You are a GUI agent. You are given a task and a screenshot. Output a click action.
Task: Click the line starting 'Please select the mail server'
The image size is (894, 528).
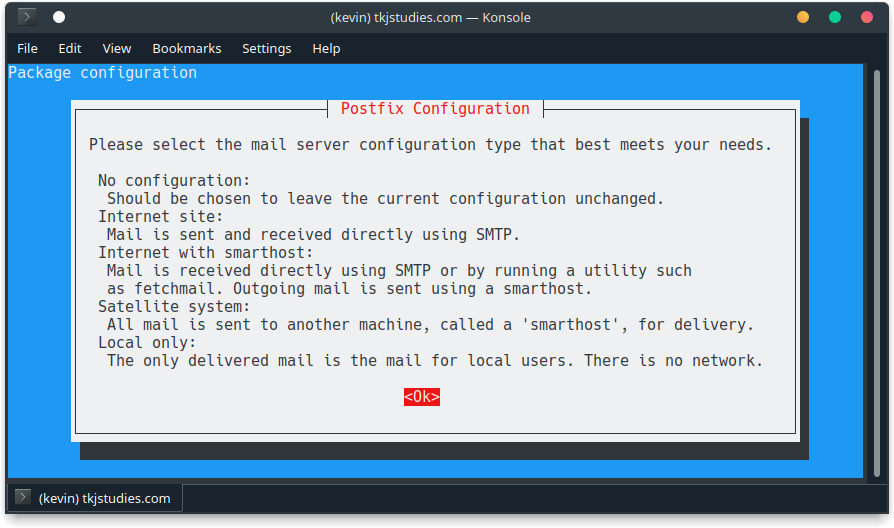pos(430,144)
